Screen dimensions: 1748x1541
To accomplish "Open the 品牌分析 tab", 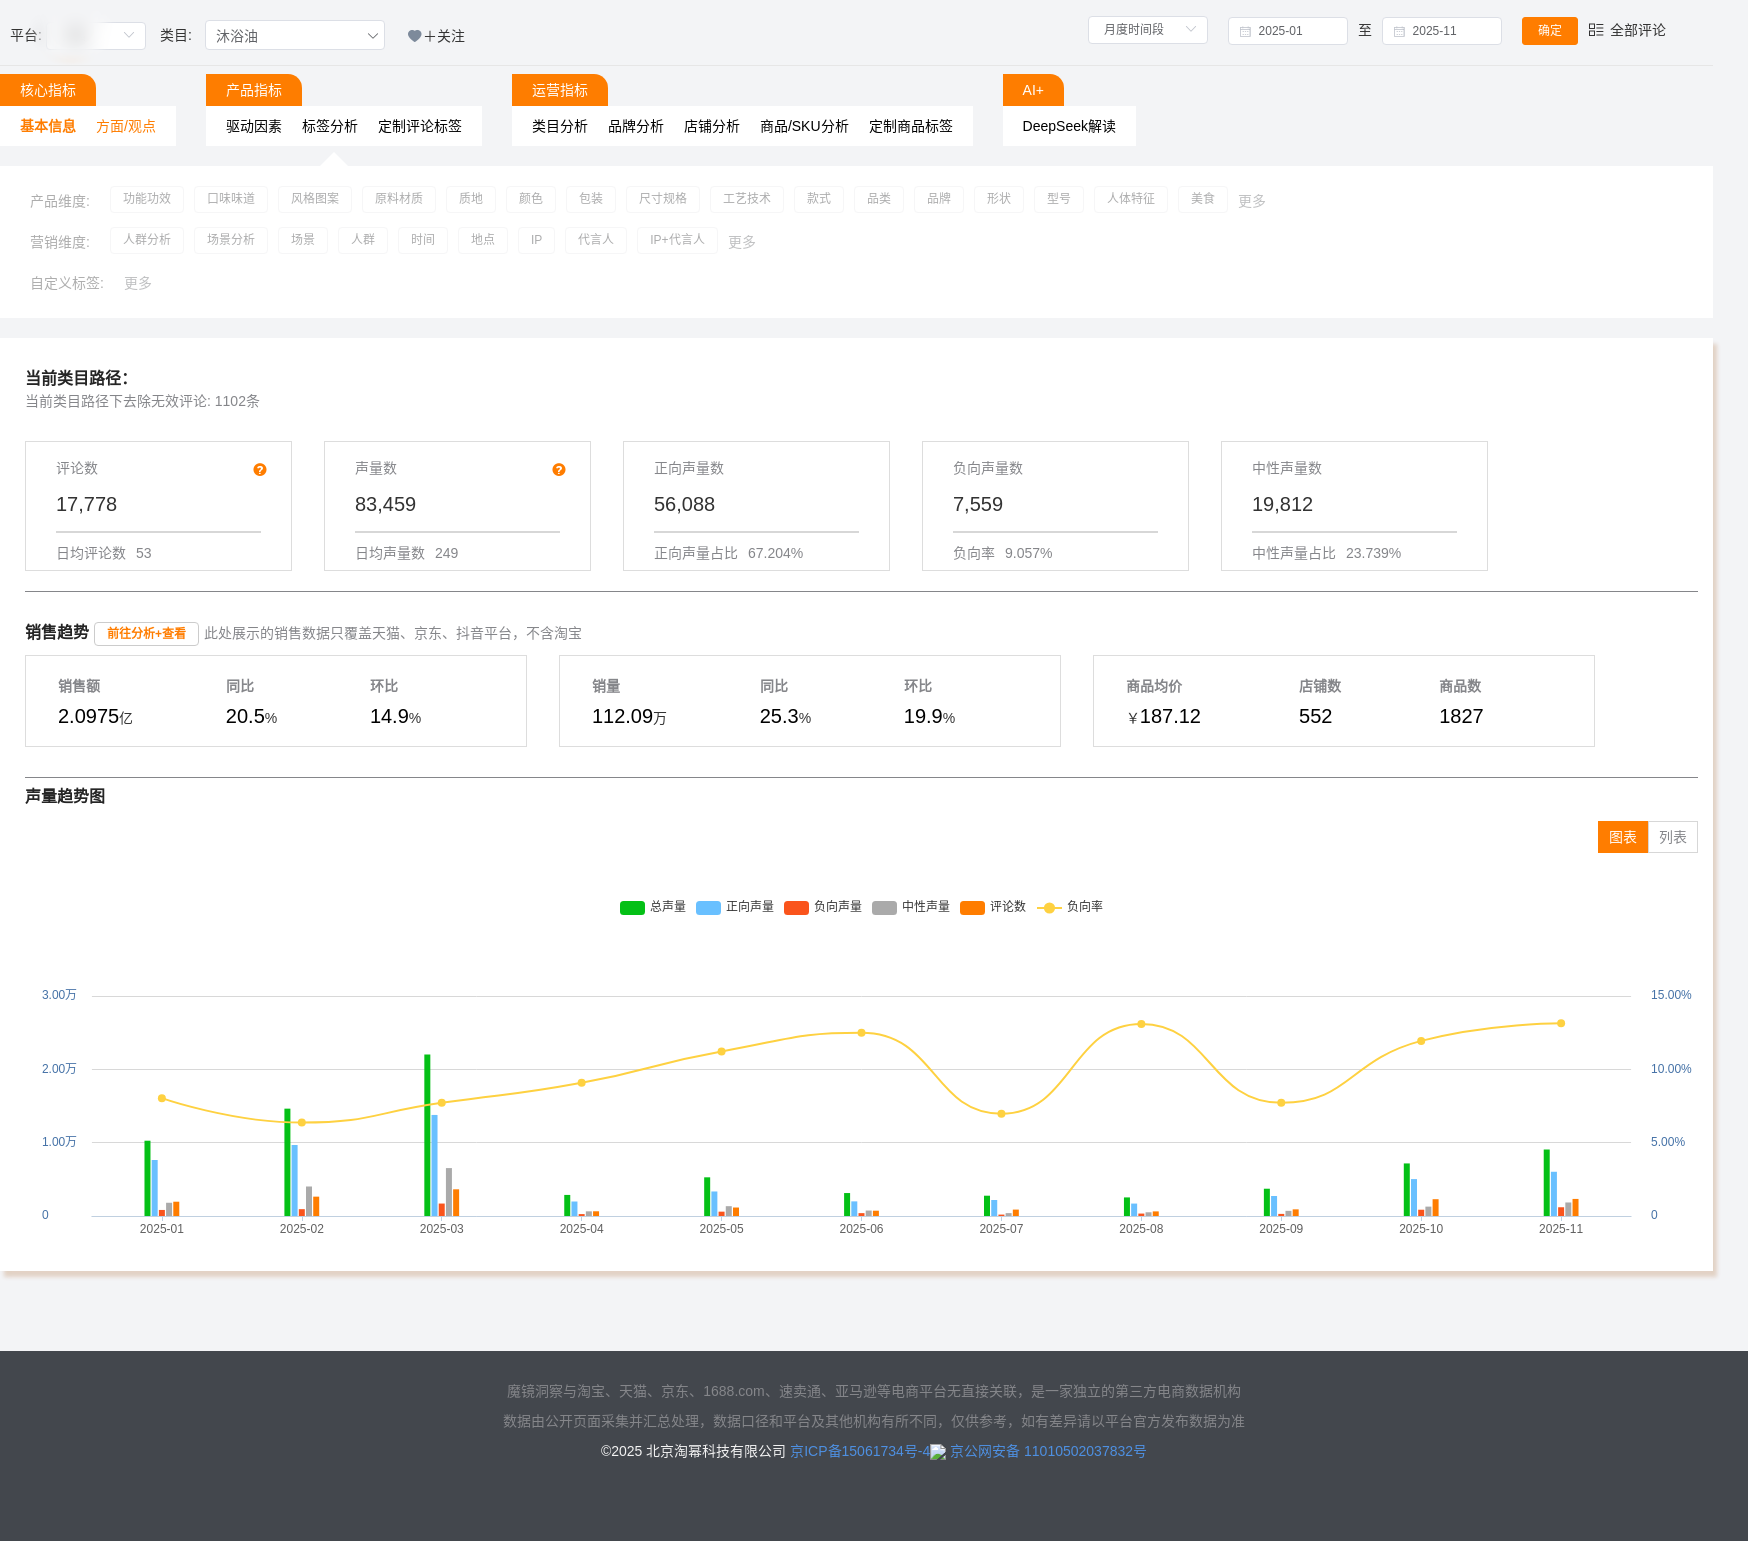I will click(x=635, y=126).
